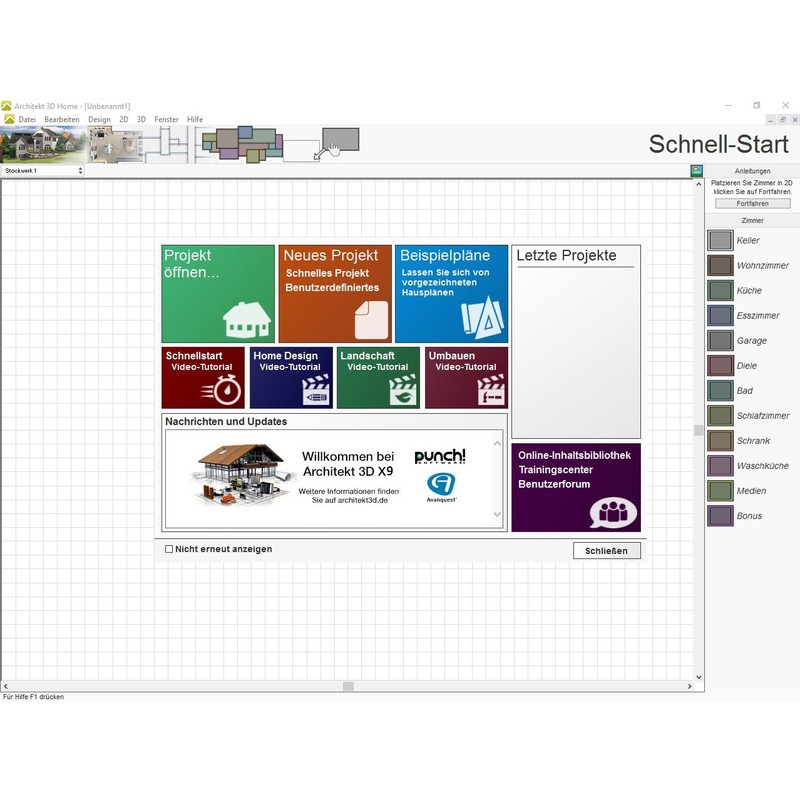The image size is (800, 800).
Task: Play the Home Design video tutorial
Action: pos(291,377)
